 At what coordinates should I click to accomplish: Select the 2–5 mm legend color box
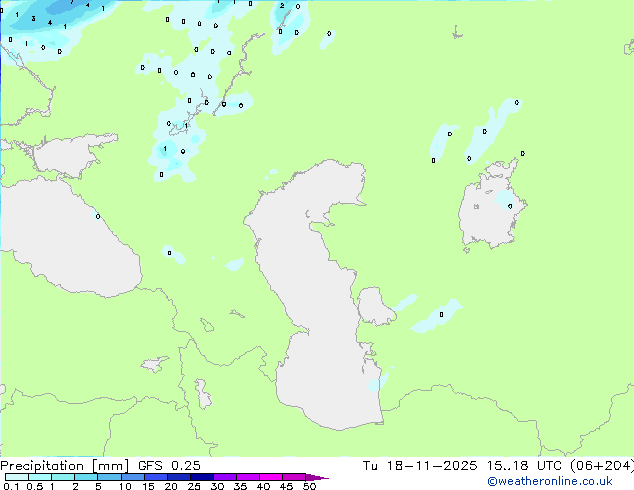[x=86, y=477]
